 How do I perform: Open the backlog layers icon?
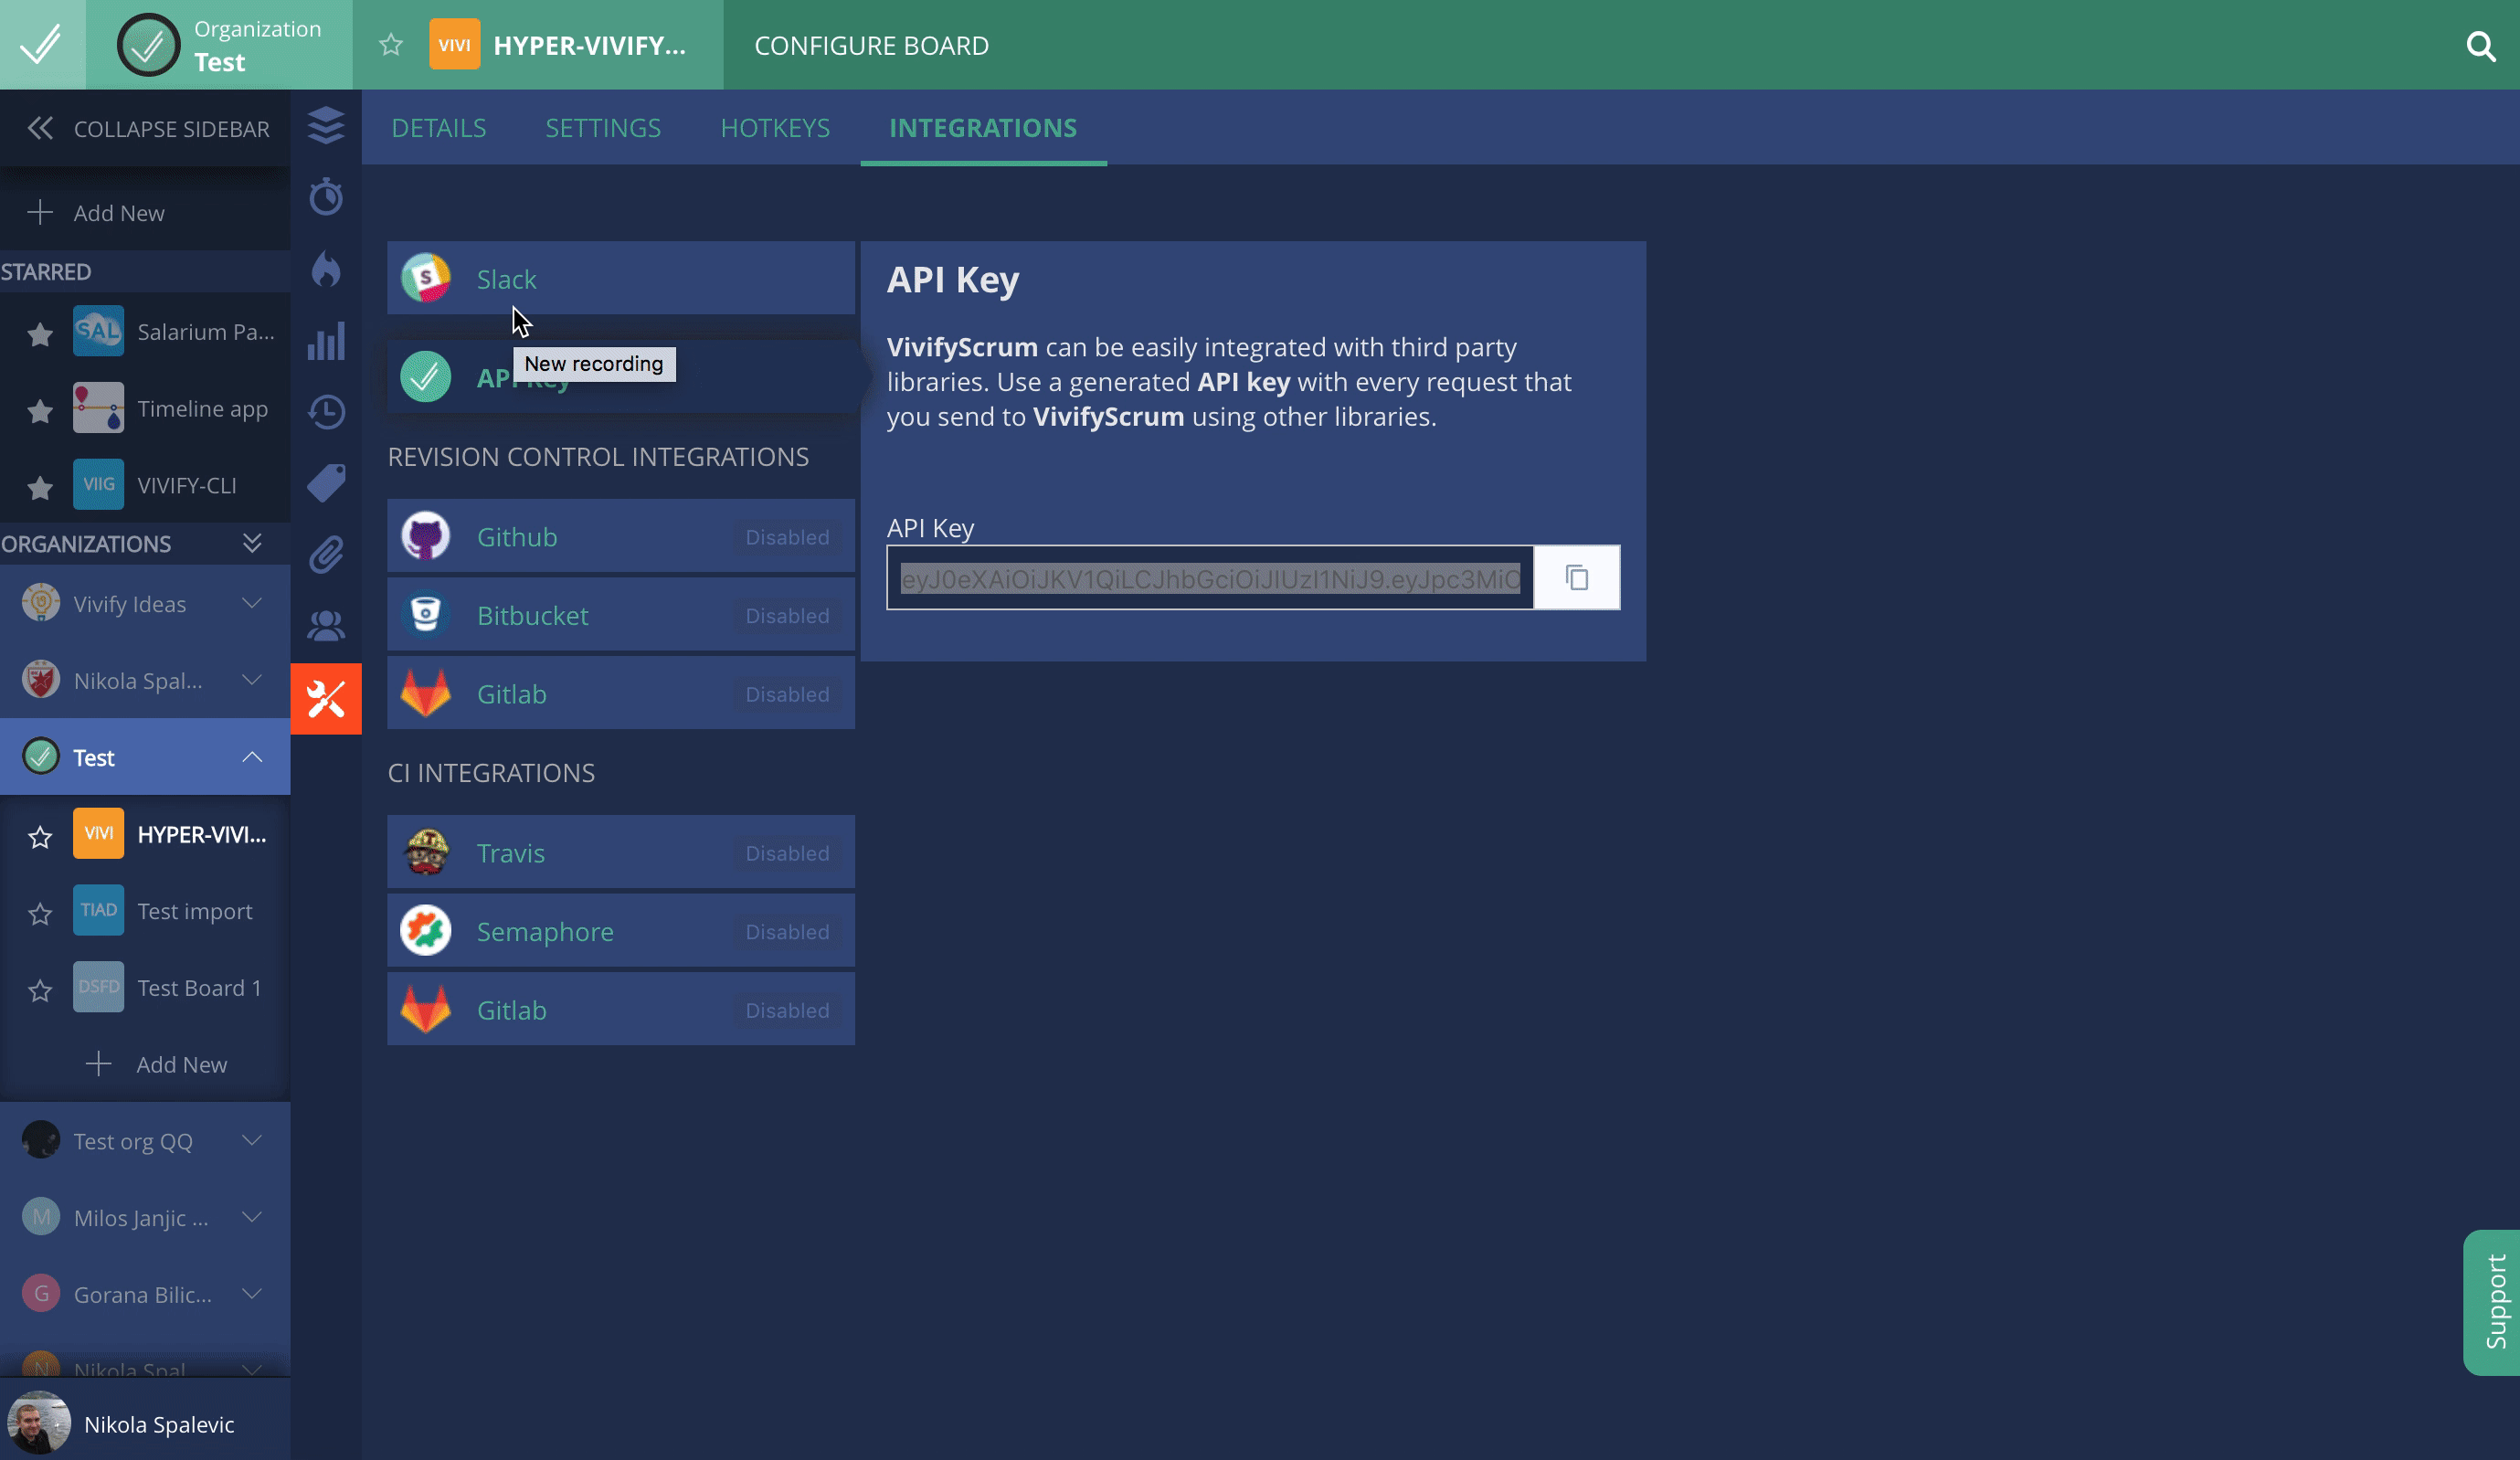click(326, 126)
